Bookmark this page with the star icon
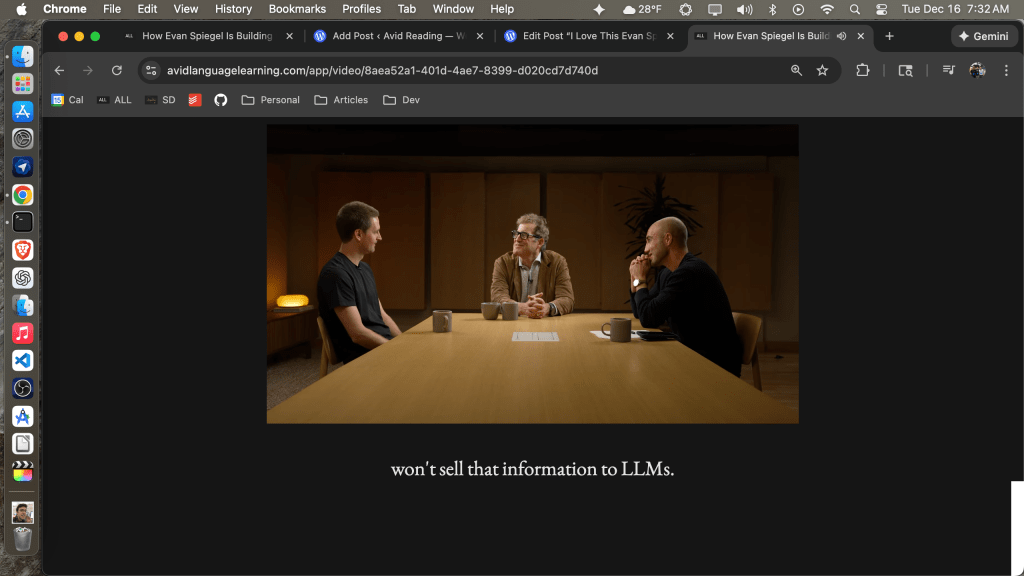The image size is (1024, 576). pyautogui.click(x=822, y=71)
